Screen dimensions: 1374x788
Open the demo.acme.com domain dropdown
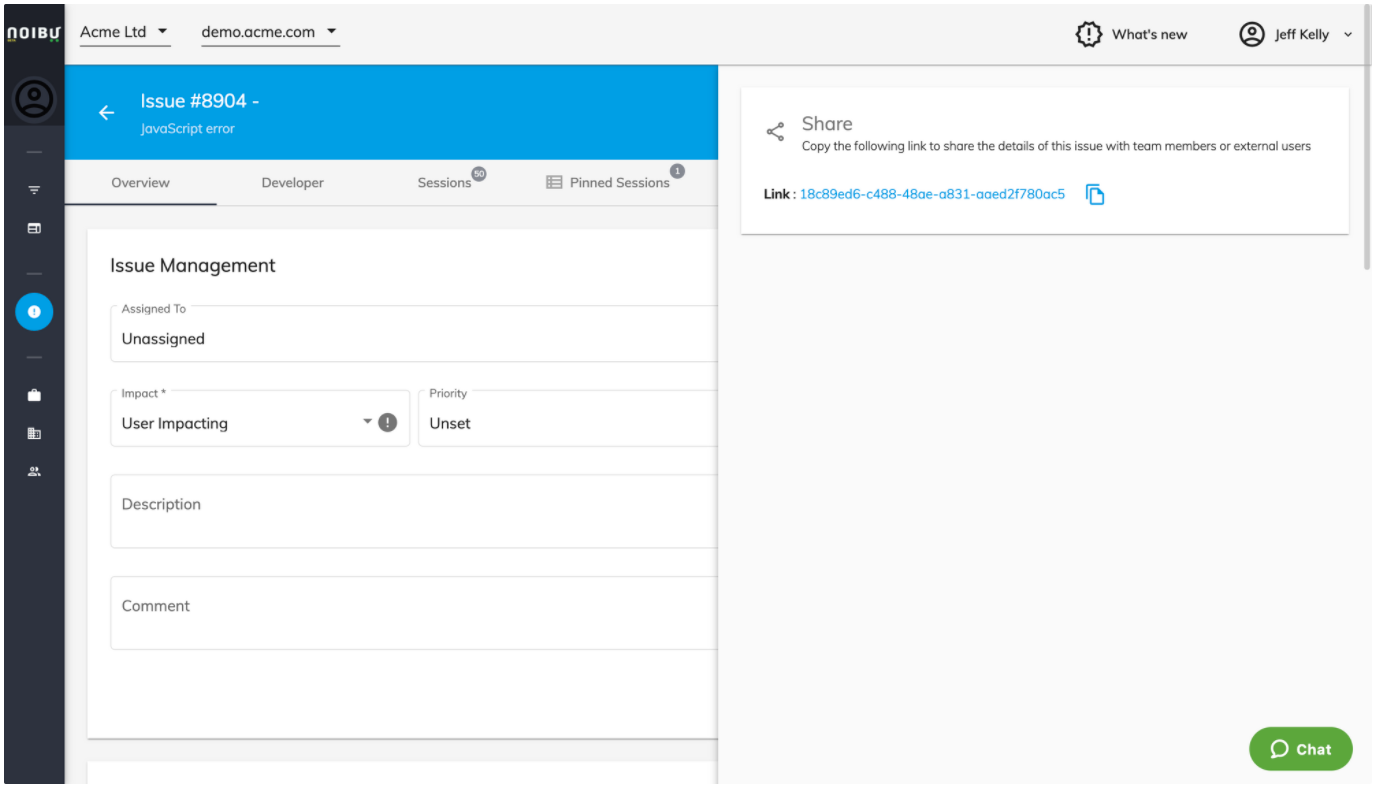[270, 32]
